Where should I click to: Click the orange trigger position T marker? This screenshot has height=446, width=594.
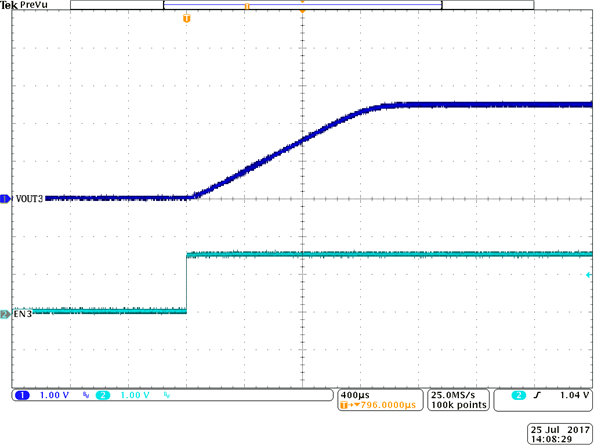coord(186,19)
